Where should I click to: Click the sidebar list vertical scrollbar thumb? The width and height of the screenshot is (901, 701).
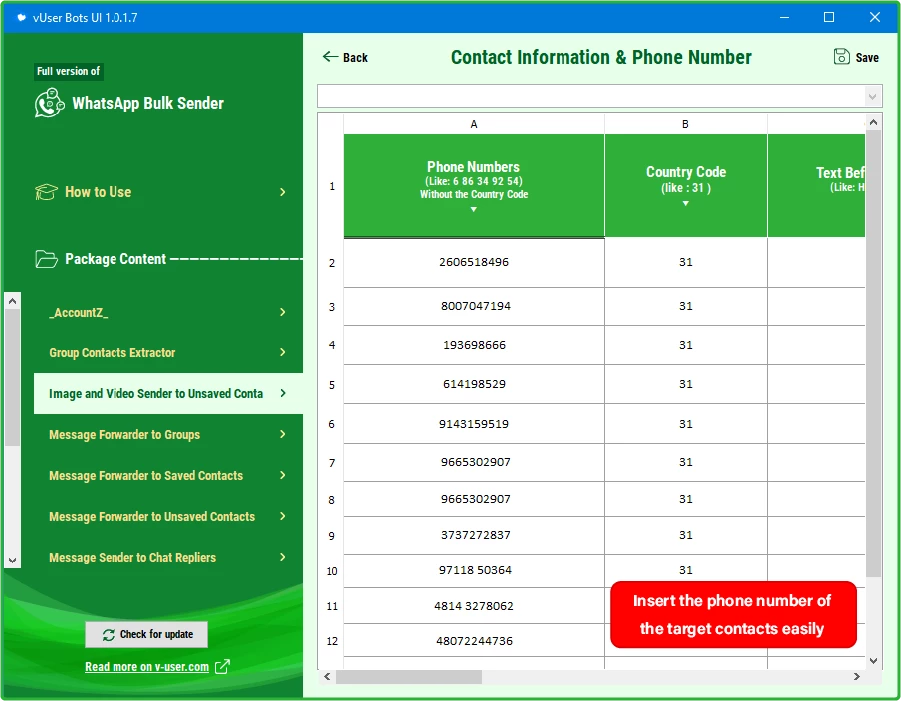13,378
